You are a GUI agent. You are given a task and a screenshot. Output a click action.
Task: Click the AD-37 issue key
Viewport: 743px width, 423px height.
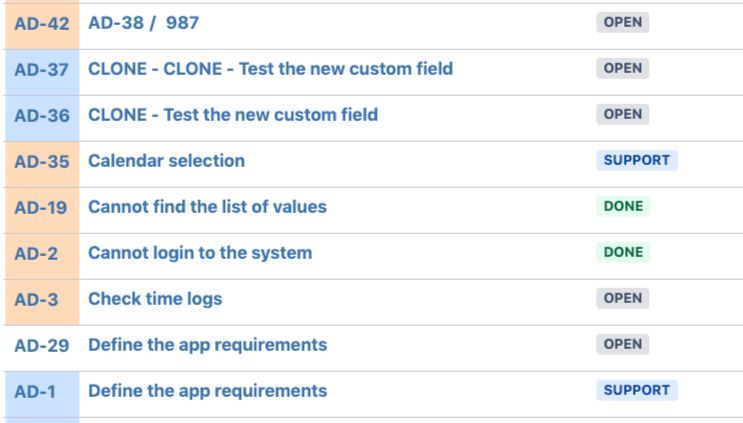pyautogui.click(x=42, y=69)
